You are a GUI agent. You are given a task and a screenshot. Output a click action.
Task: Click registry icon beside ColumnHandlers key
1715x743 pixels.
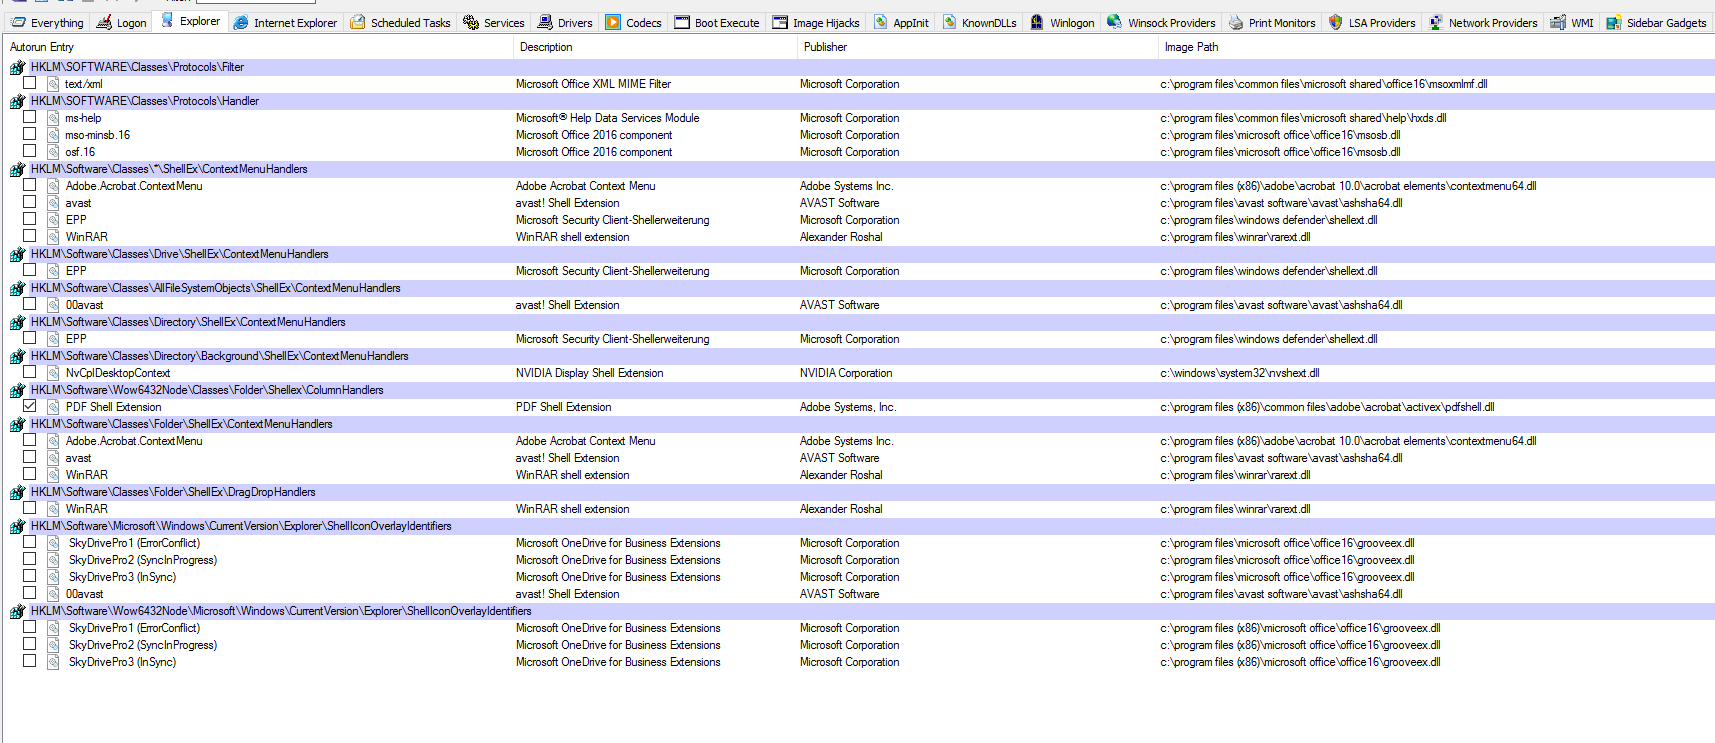(17, 391)
